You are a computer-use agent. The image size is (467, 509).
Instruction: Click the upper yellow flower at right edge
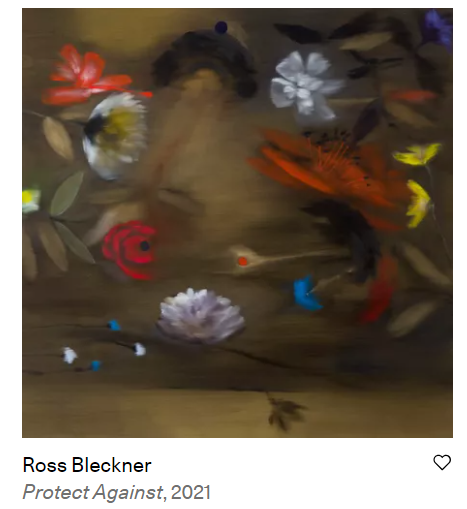click(417, 154)
